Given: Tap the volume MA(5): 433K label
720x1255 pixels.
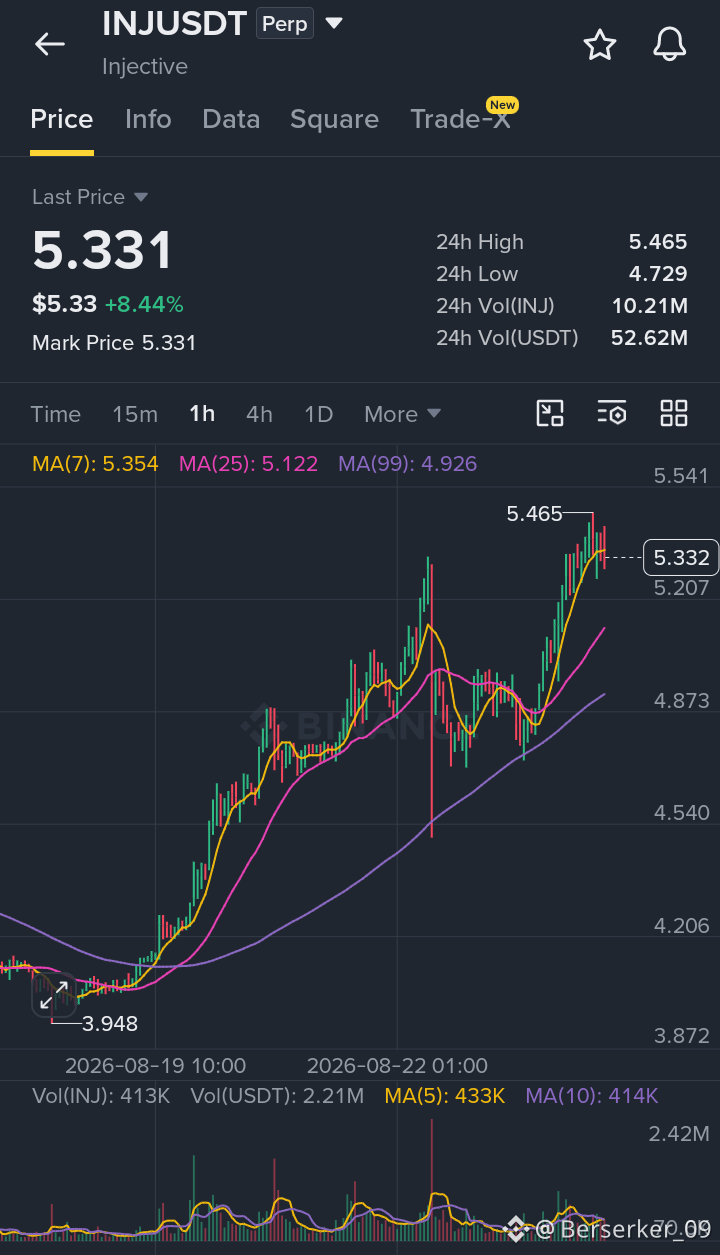Looking at the screenshot, I should pos(445,1096).
